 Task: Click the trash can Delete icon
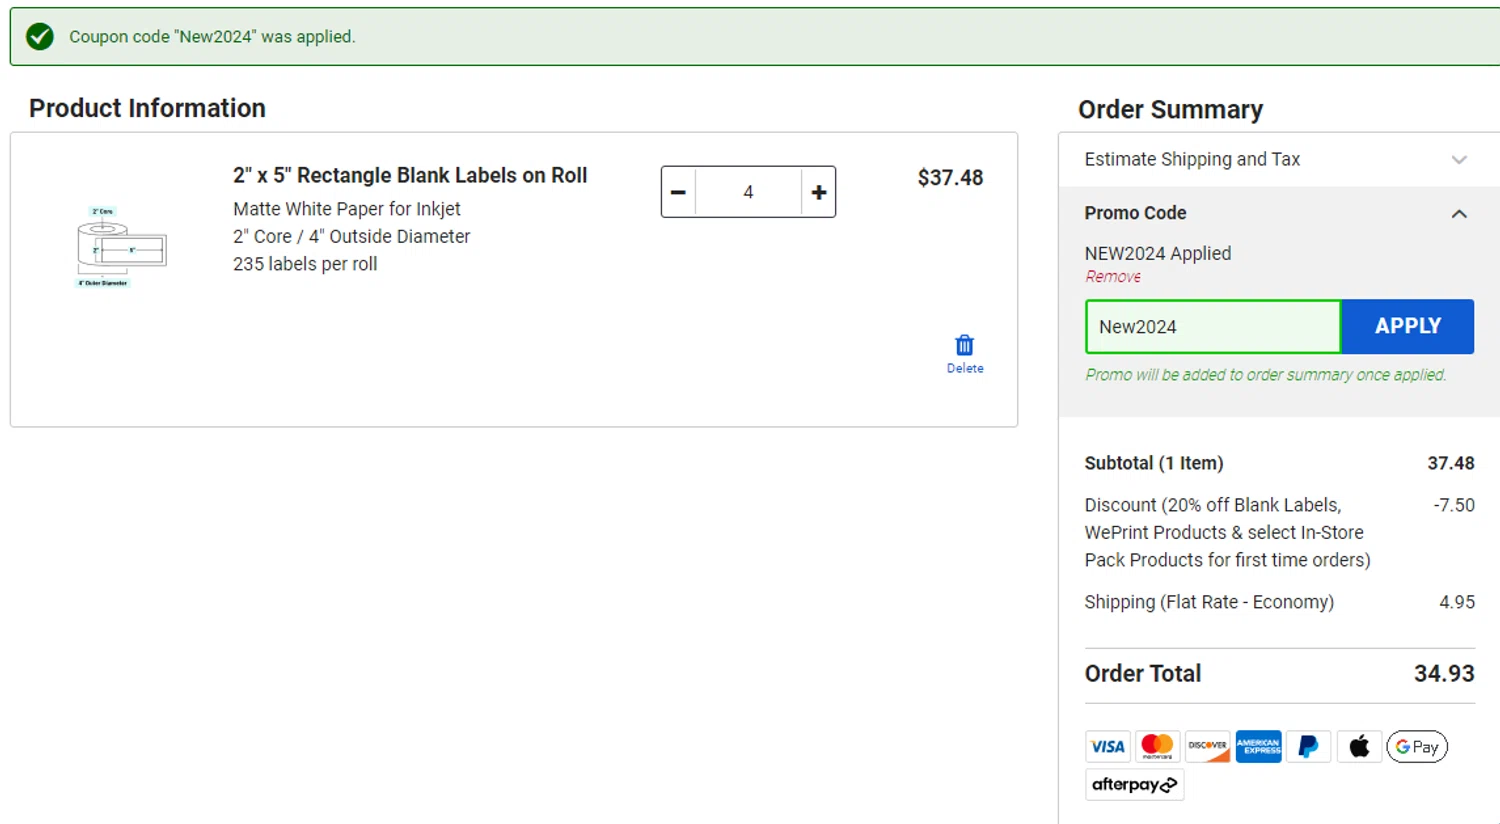tap(964, 346)
